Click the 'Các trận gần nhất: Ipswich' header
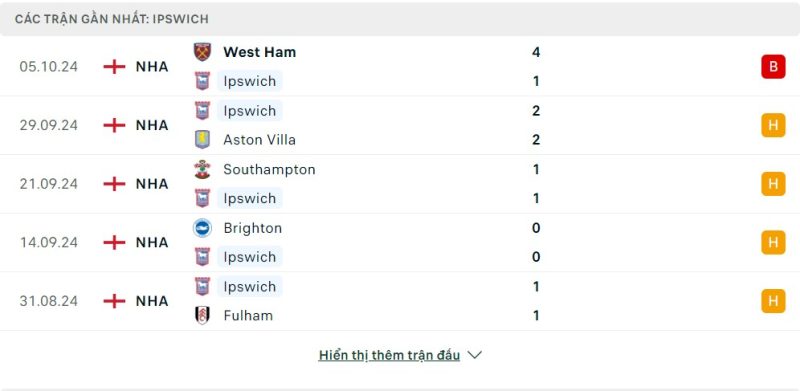 pyautogui.click(x=112, y=19)
